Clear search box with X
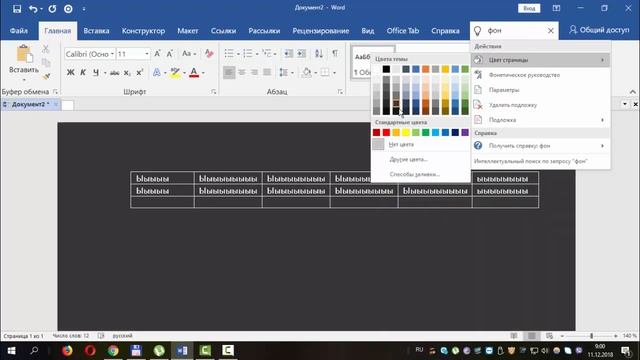The image size is (640, 360). pyautogui.click(x=551, y=31)
